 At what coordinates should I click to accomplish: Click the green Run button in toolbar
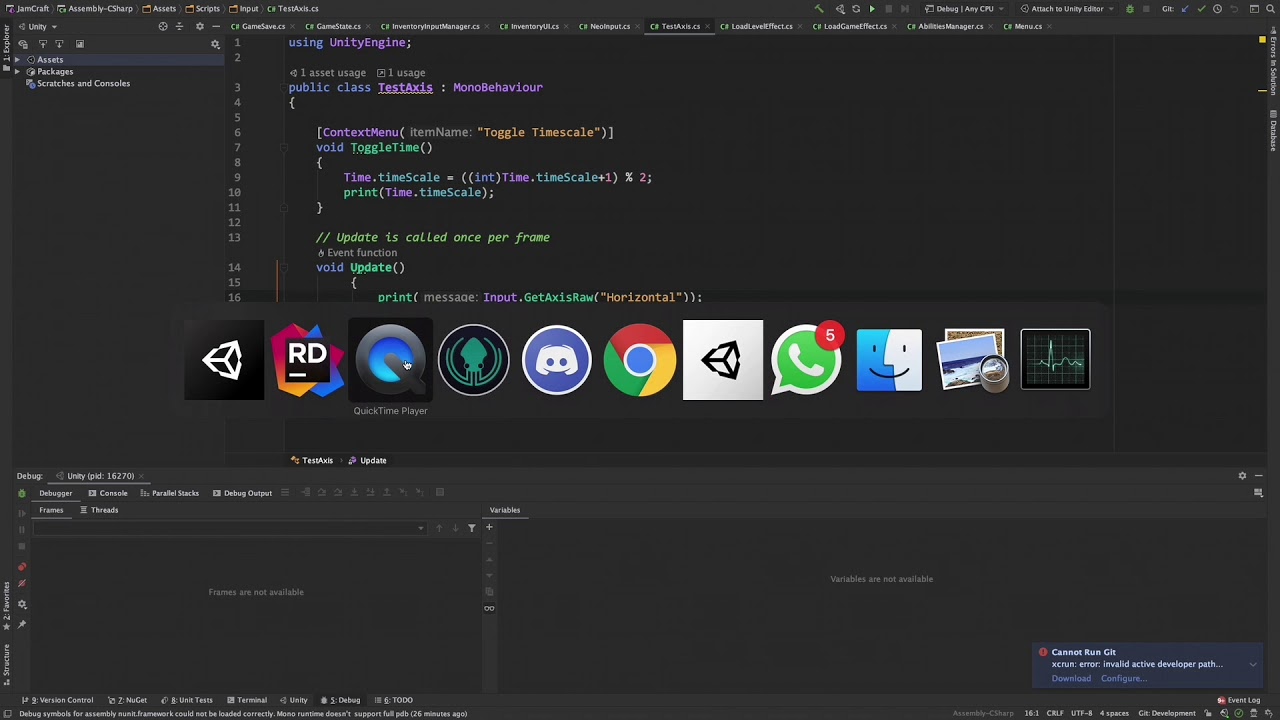pyautogui.click(x=872, y=9)
